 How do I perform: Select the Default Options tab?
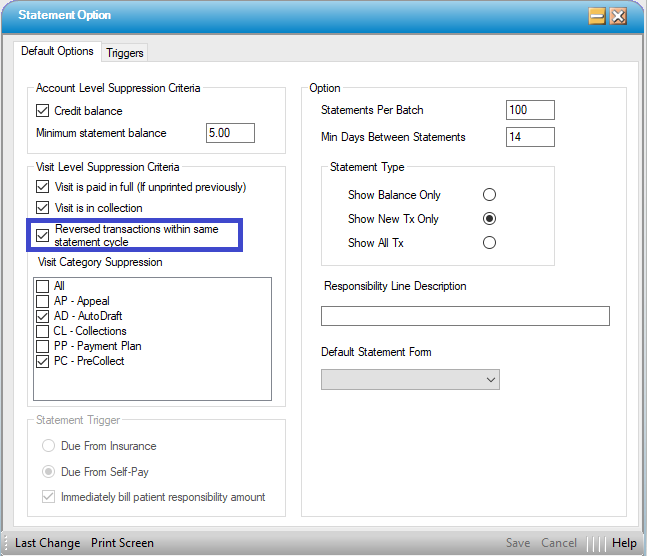point(58,51)
